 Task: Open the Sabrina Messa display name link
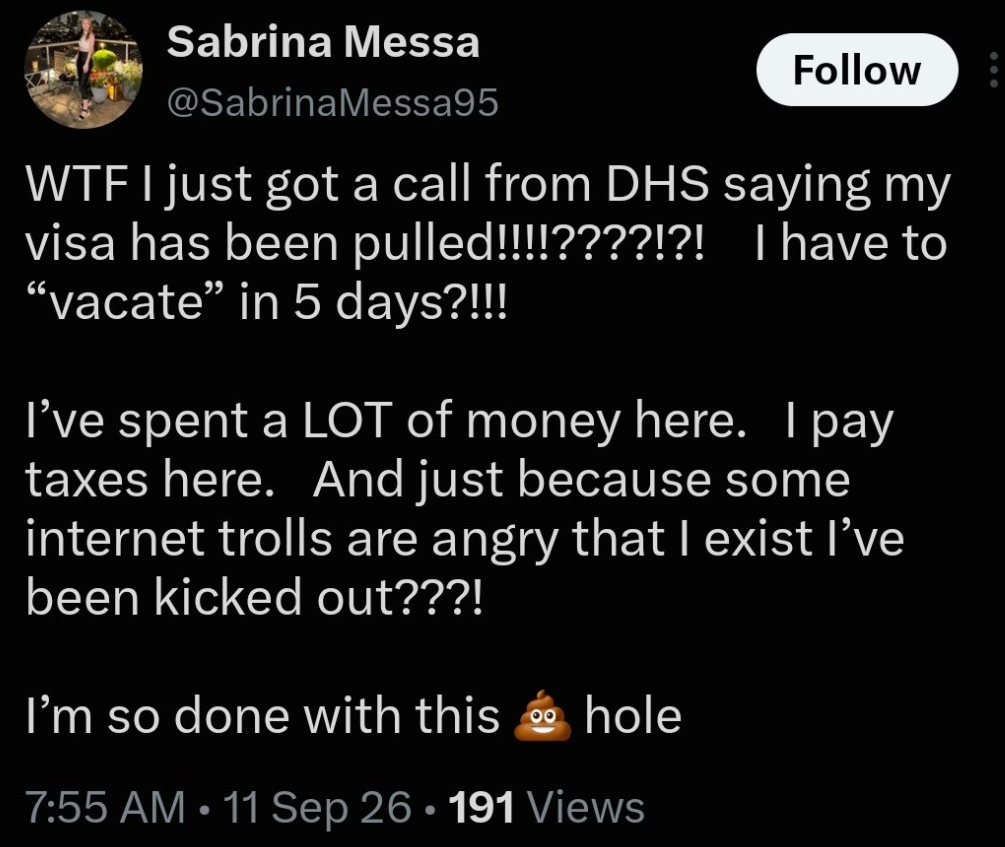[x=323, y=42]
